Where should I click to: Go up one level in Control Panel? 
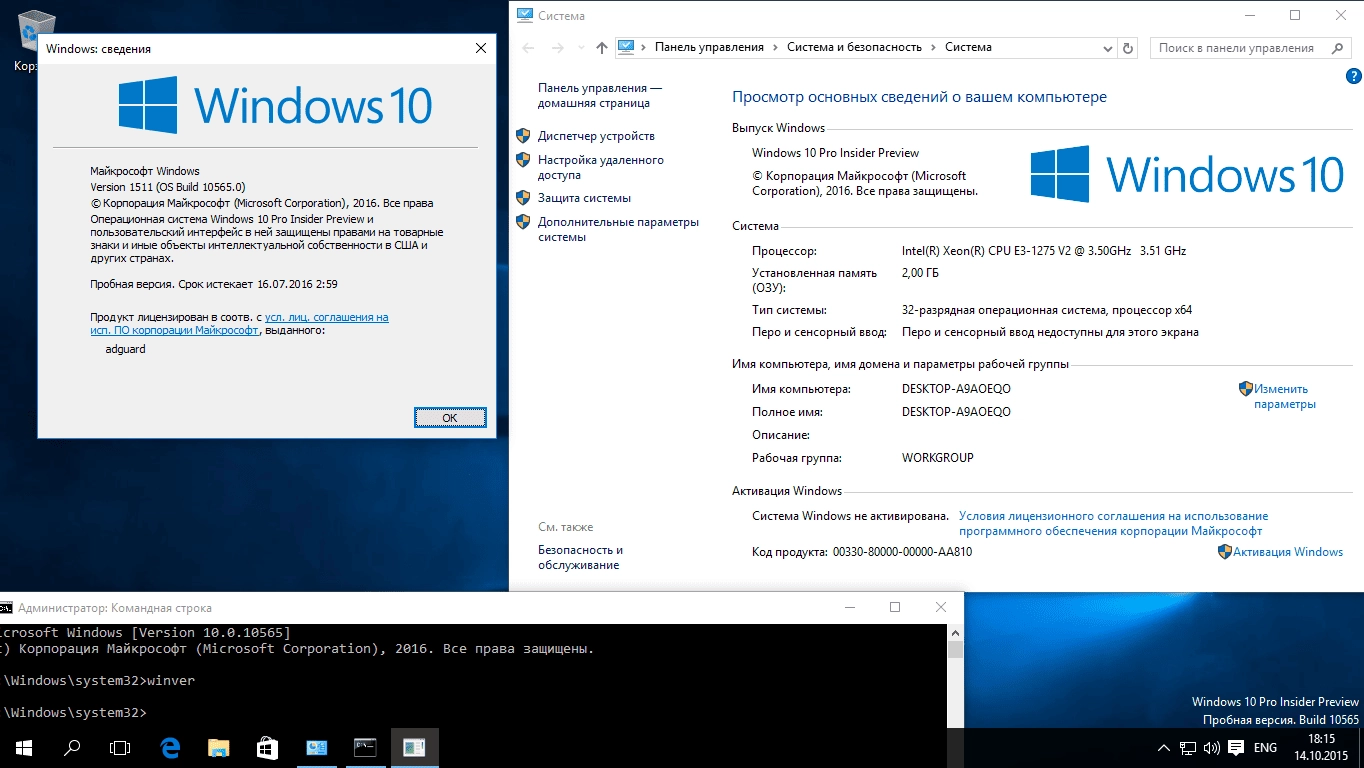[x=601, y=48]
